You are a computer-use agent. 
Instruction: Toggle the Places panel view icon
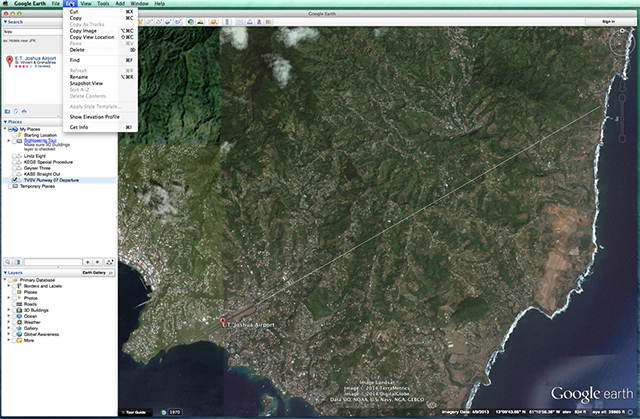(x=18, y=262)
